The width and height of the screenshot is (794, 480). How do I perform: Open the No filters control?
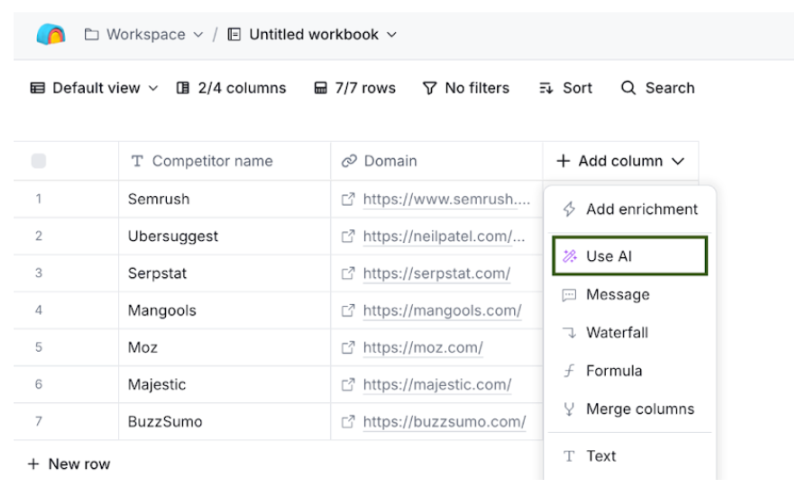click(466, 88)
